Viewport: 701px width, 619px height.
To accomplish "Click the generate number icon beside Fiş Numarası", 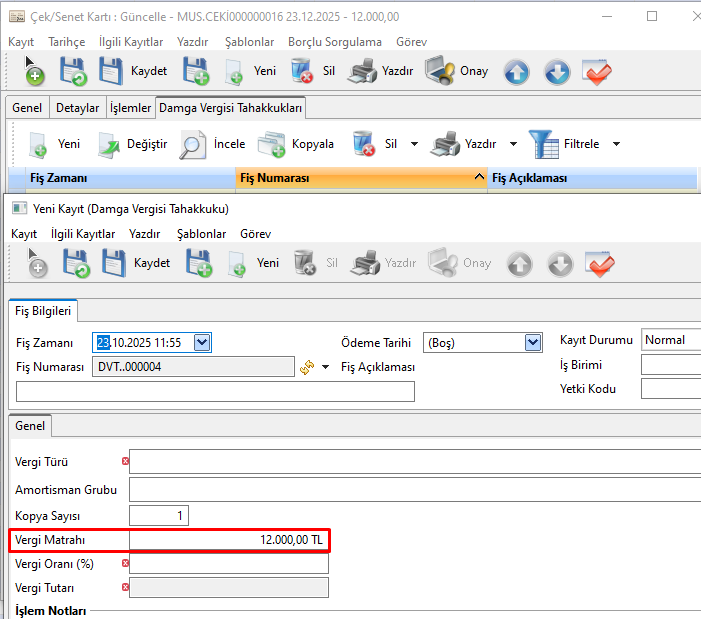I will pyautogui.click(x=307, y=367).
